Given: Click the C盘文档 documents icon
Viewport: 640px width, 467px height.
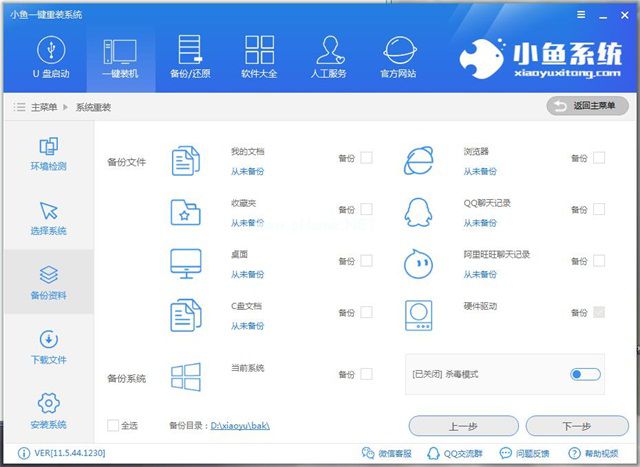Looking at the screenshot, I should (186, 315).
